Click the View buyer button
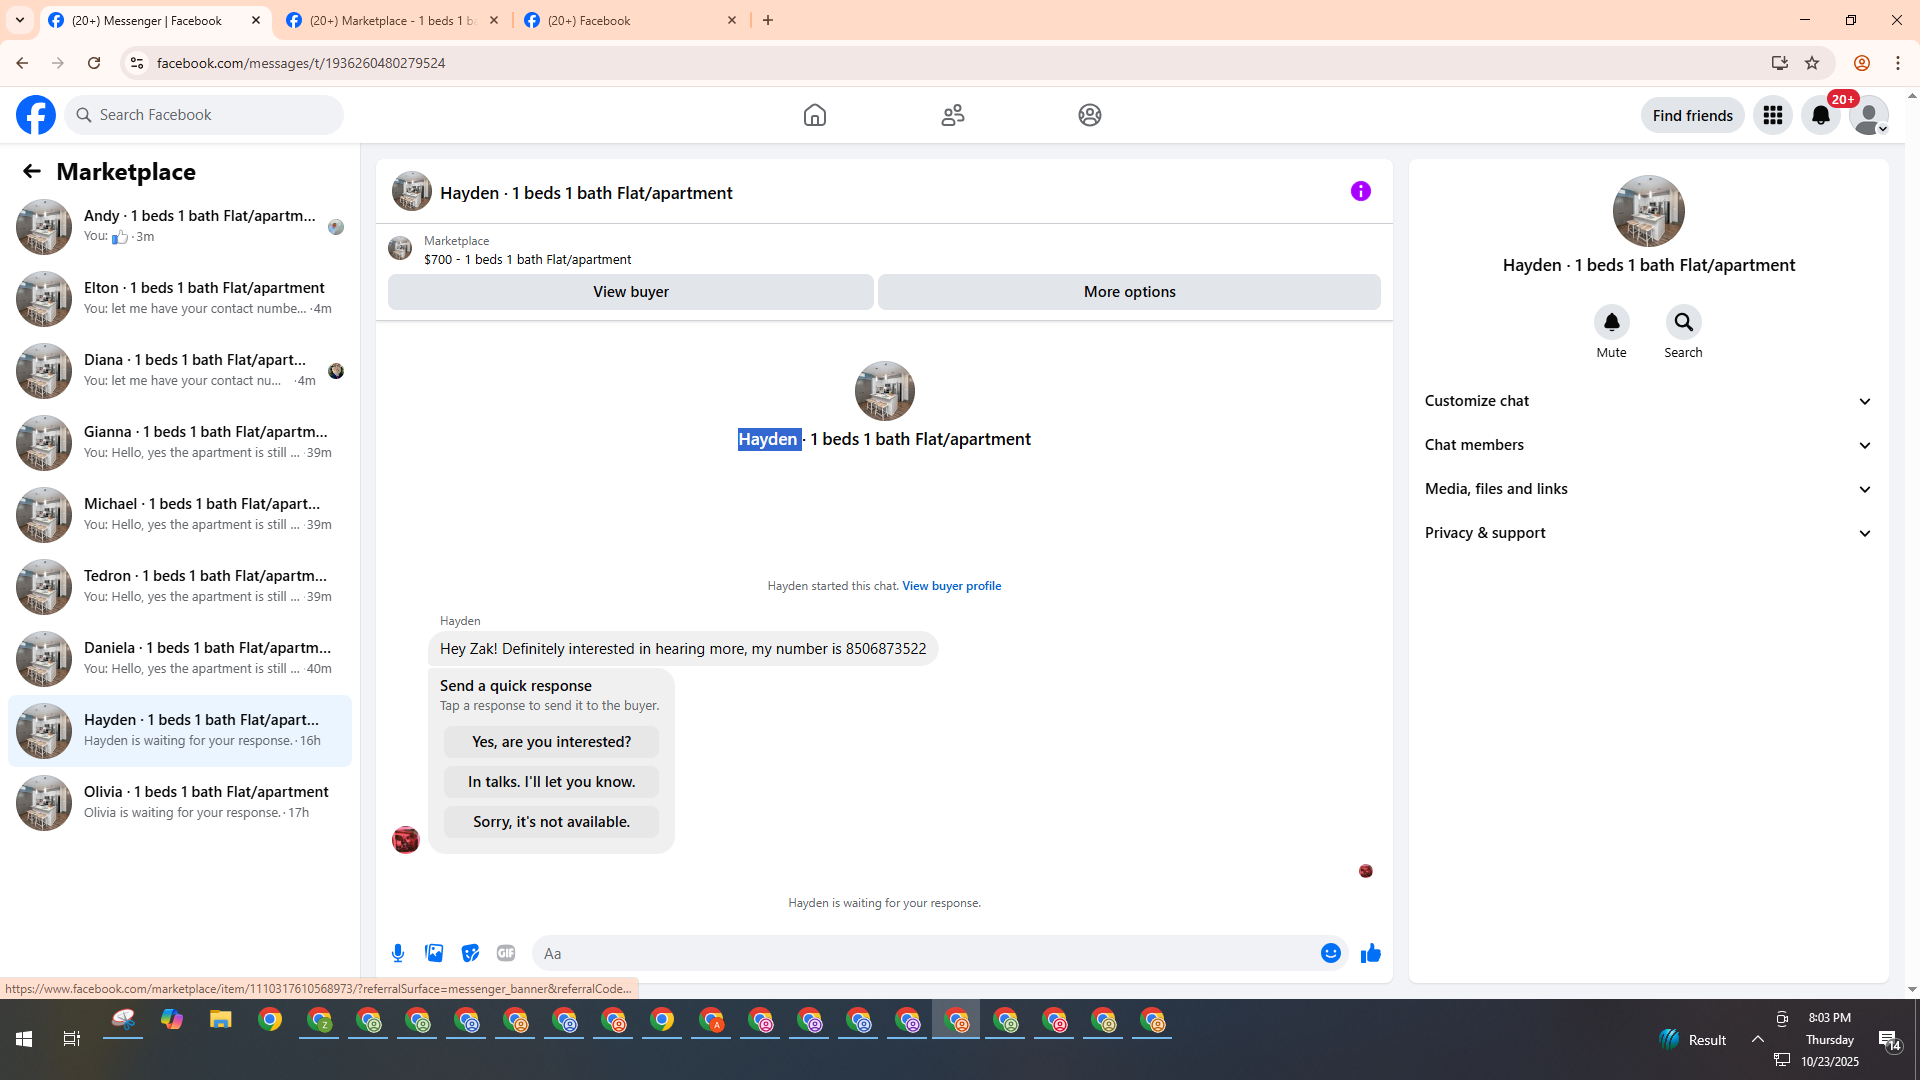Image resolution: width=1920 pixels, height=1080 pixels. (630, 292)
